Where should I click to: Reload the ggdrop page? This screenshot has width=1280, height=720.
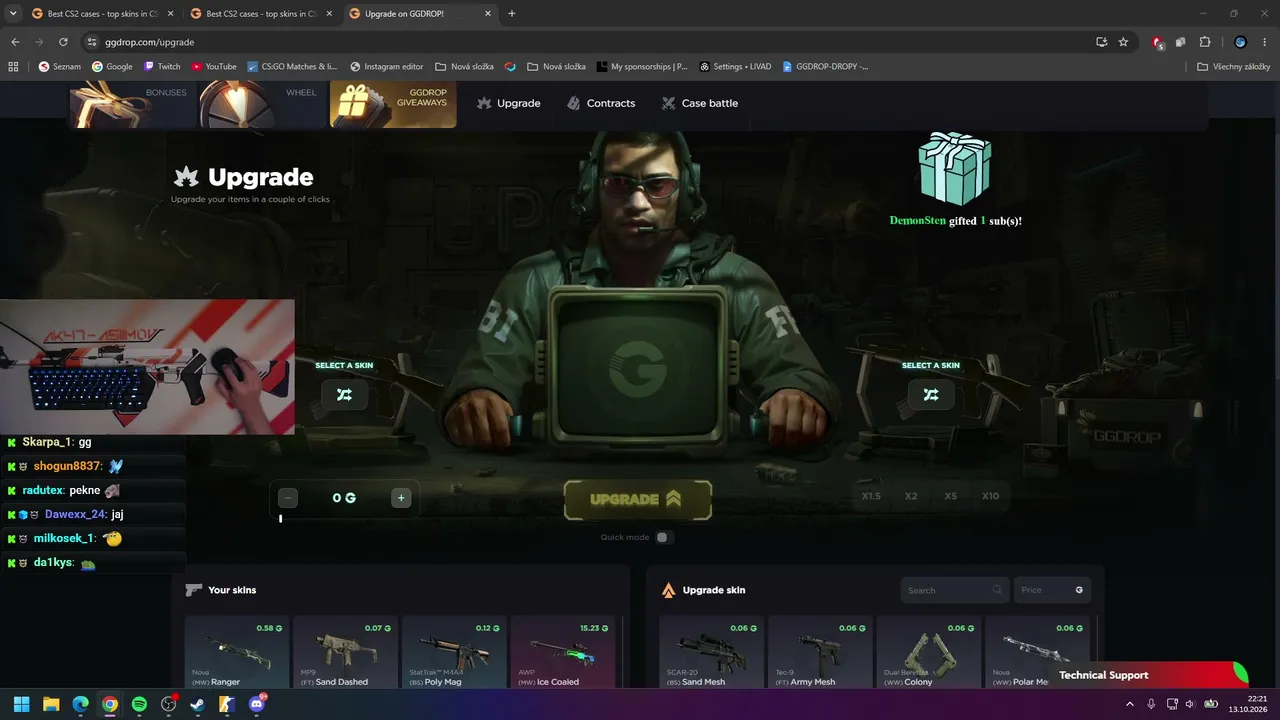tap(63, 42)
